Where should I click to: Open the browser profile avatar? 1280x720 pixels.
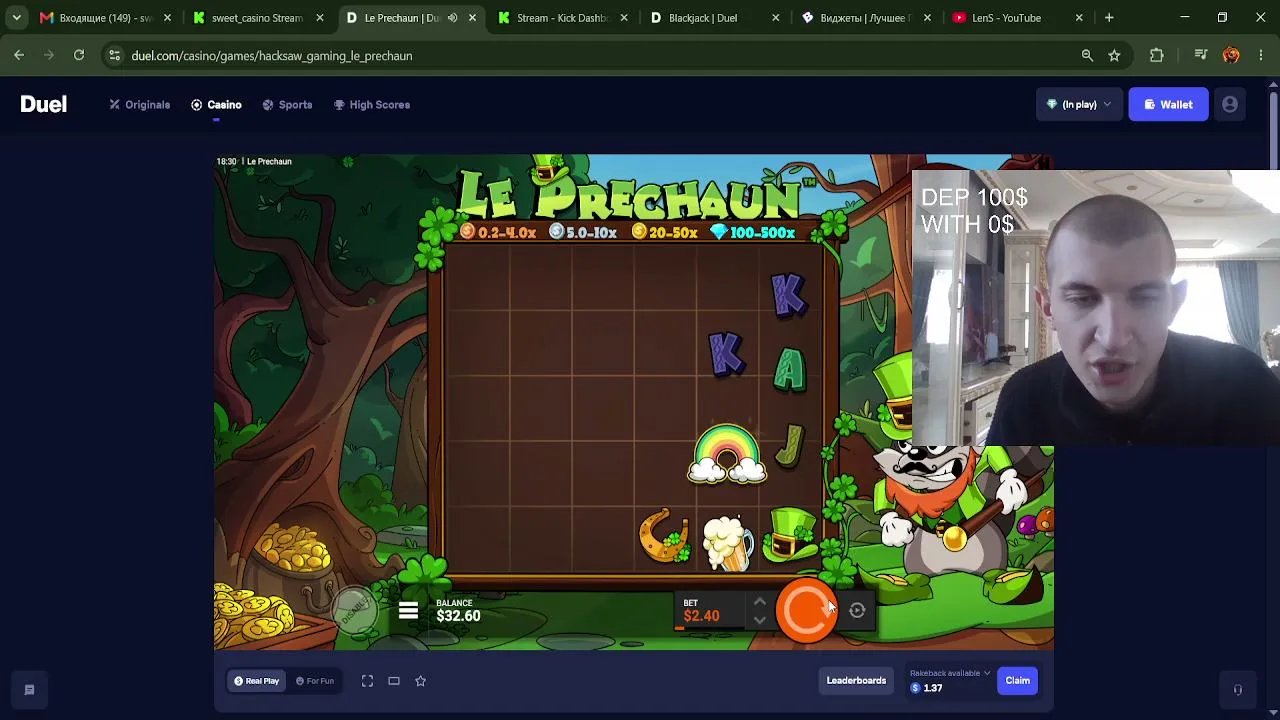[1231, 56]
